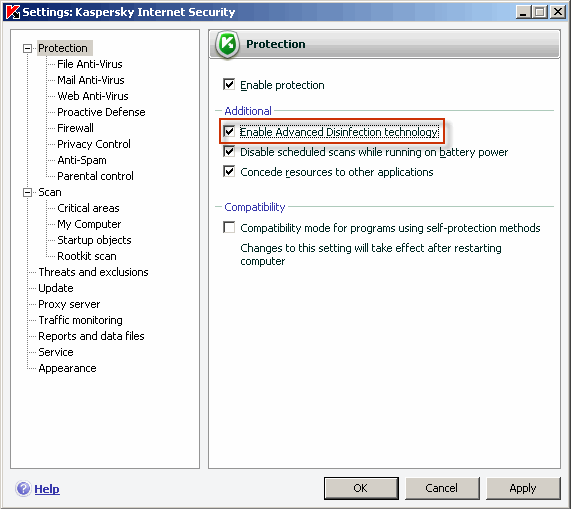The width and height of the screenshot is (571, 509).
Task: Click the Apply button
Action: point(523,488)
